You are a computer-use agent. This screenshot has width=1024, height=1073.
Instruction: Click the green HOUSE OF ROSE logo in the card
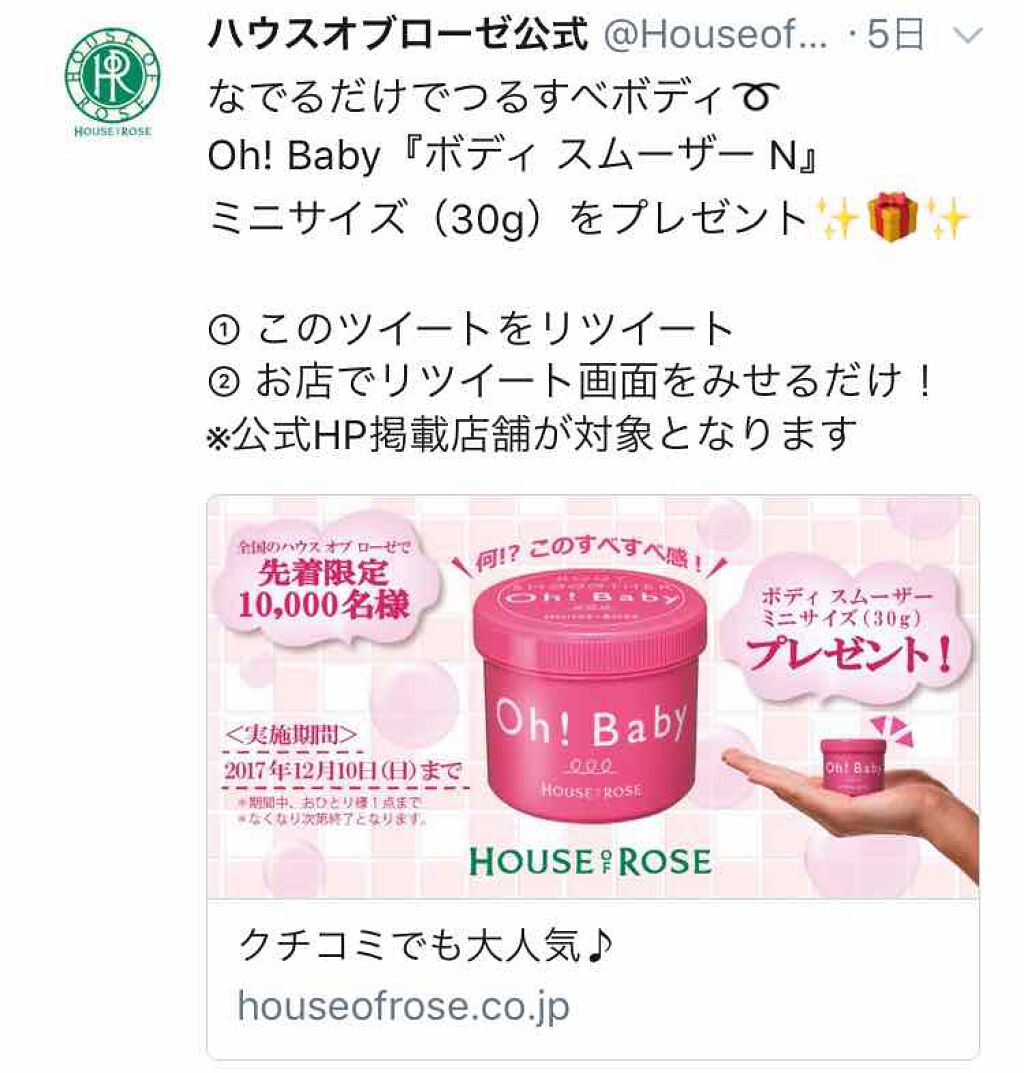click(x=590, y=862)
